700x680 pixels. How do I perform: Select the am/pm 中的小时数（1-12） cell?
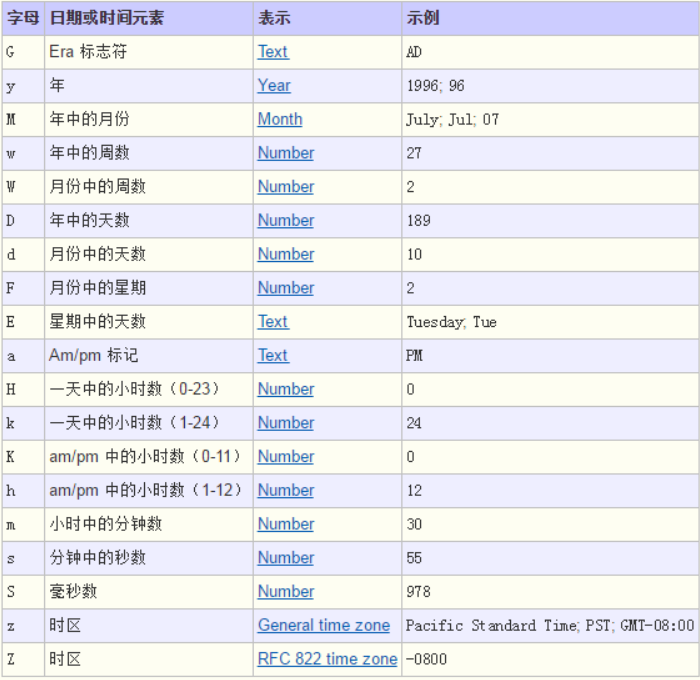[x=149, y=490]
